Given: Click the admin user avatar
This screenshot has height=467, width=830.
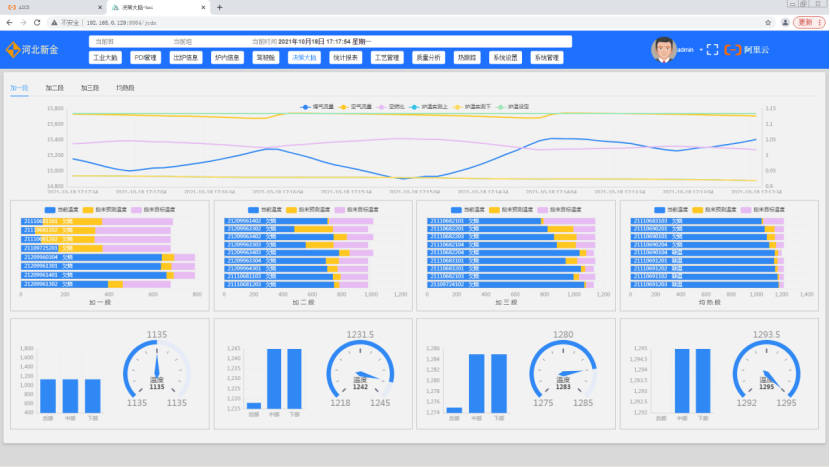Looking at the screenshot, I should (663, 48).
